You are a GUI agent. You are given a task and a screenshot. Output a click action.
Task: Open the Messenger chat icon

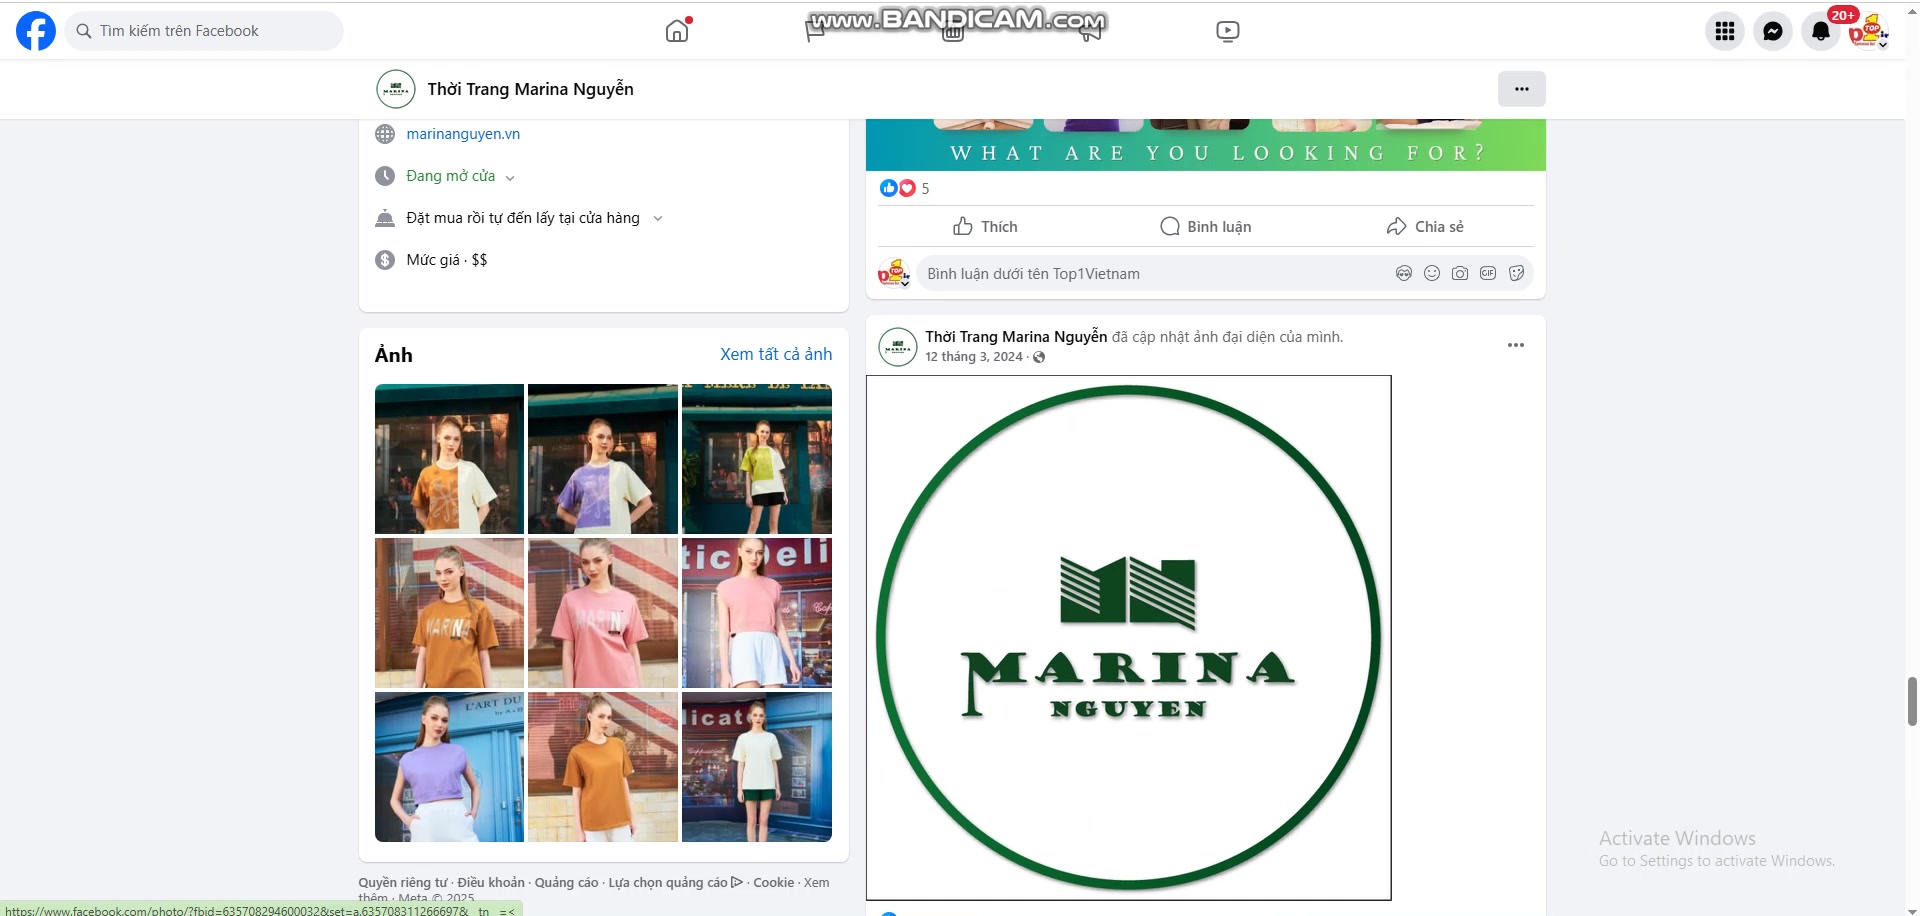click(1772, 31)
